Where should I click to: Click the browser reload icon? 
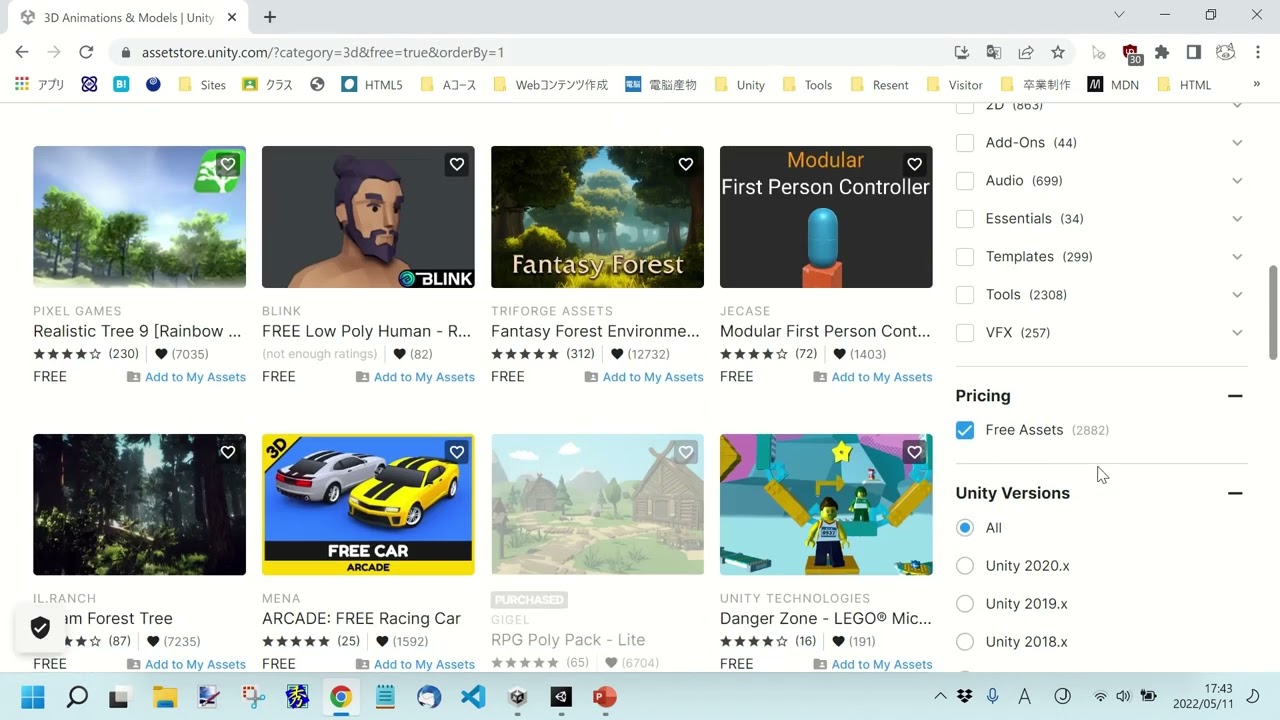point(86,52)
